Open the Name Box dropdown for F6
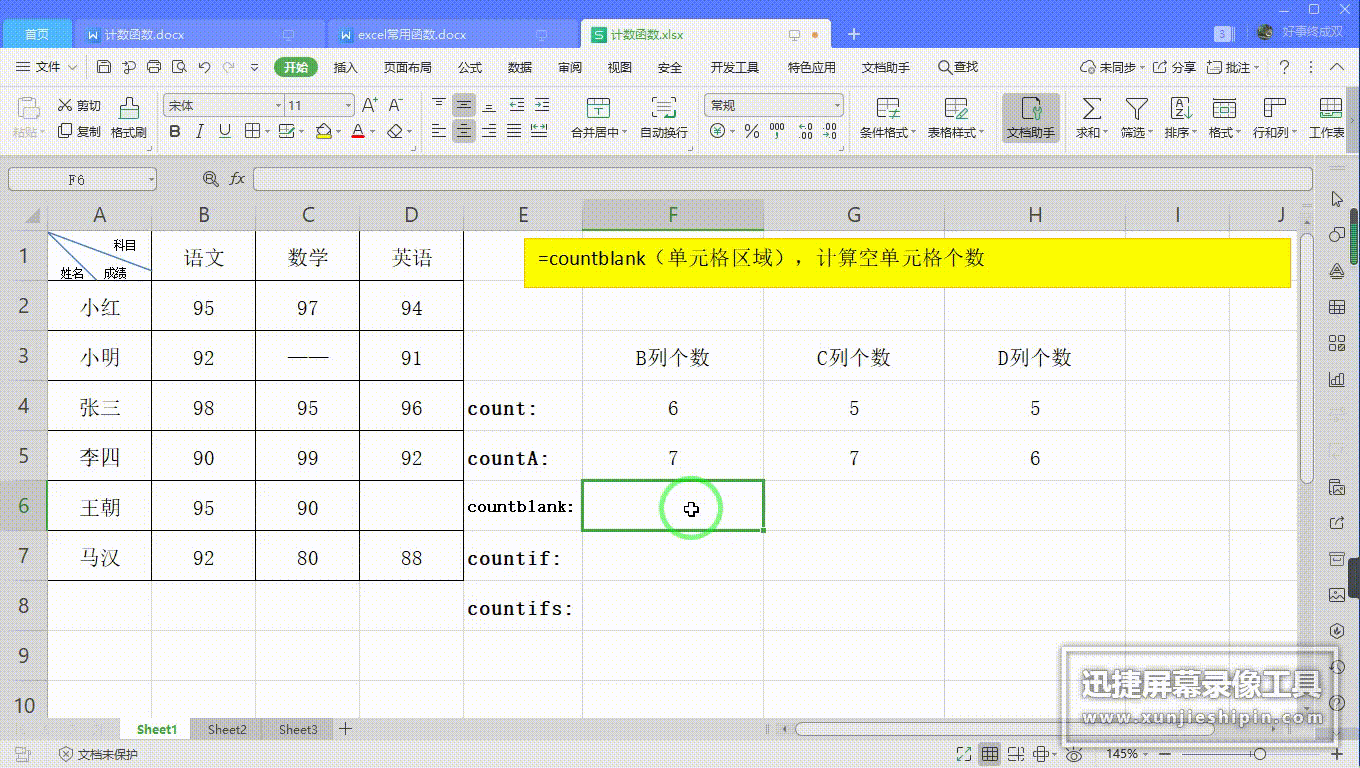The width and height of the screenshot is (1360, 768). point(151,179)
